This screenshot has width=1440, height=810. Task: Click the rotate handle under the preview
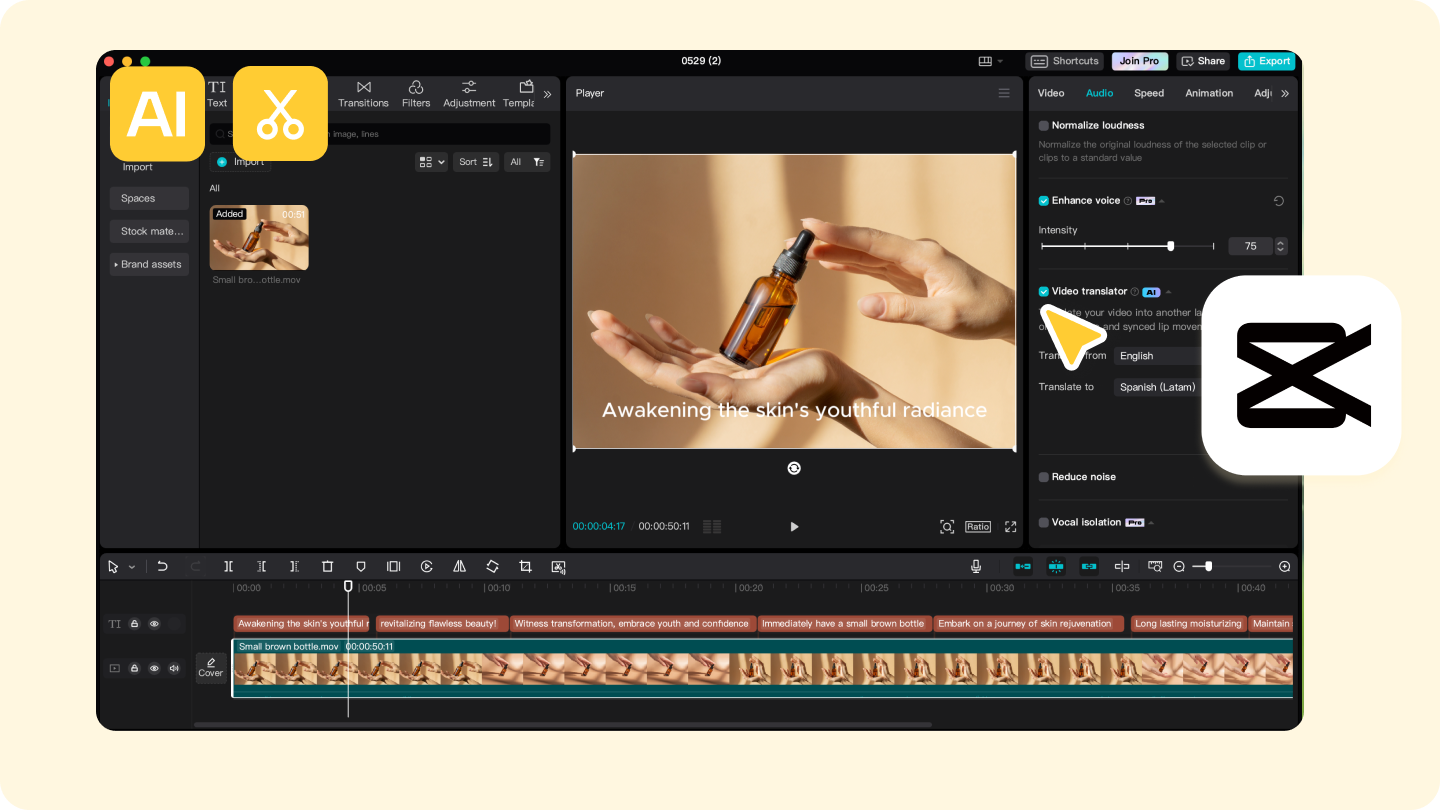[794, 468]
